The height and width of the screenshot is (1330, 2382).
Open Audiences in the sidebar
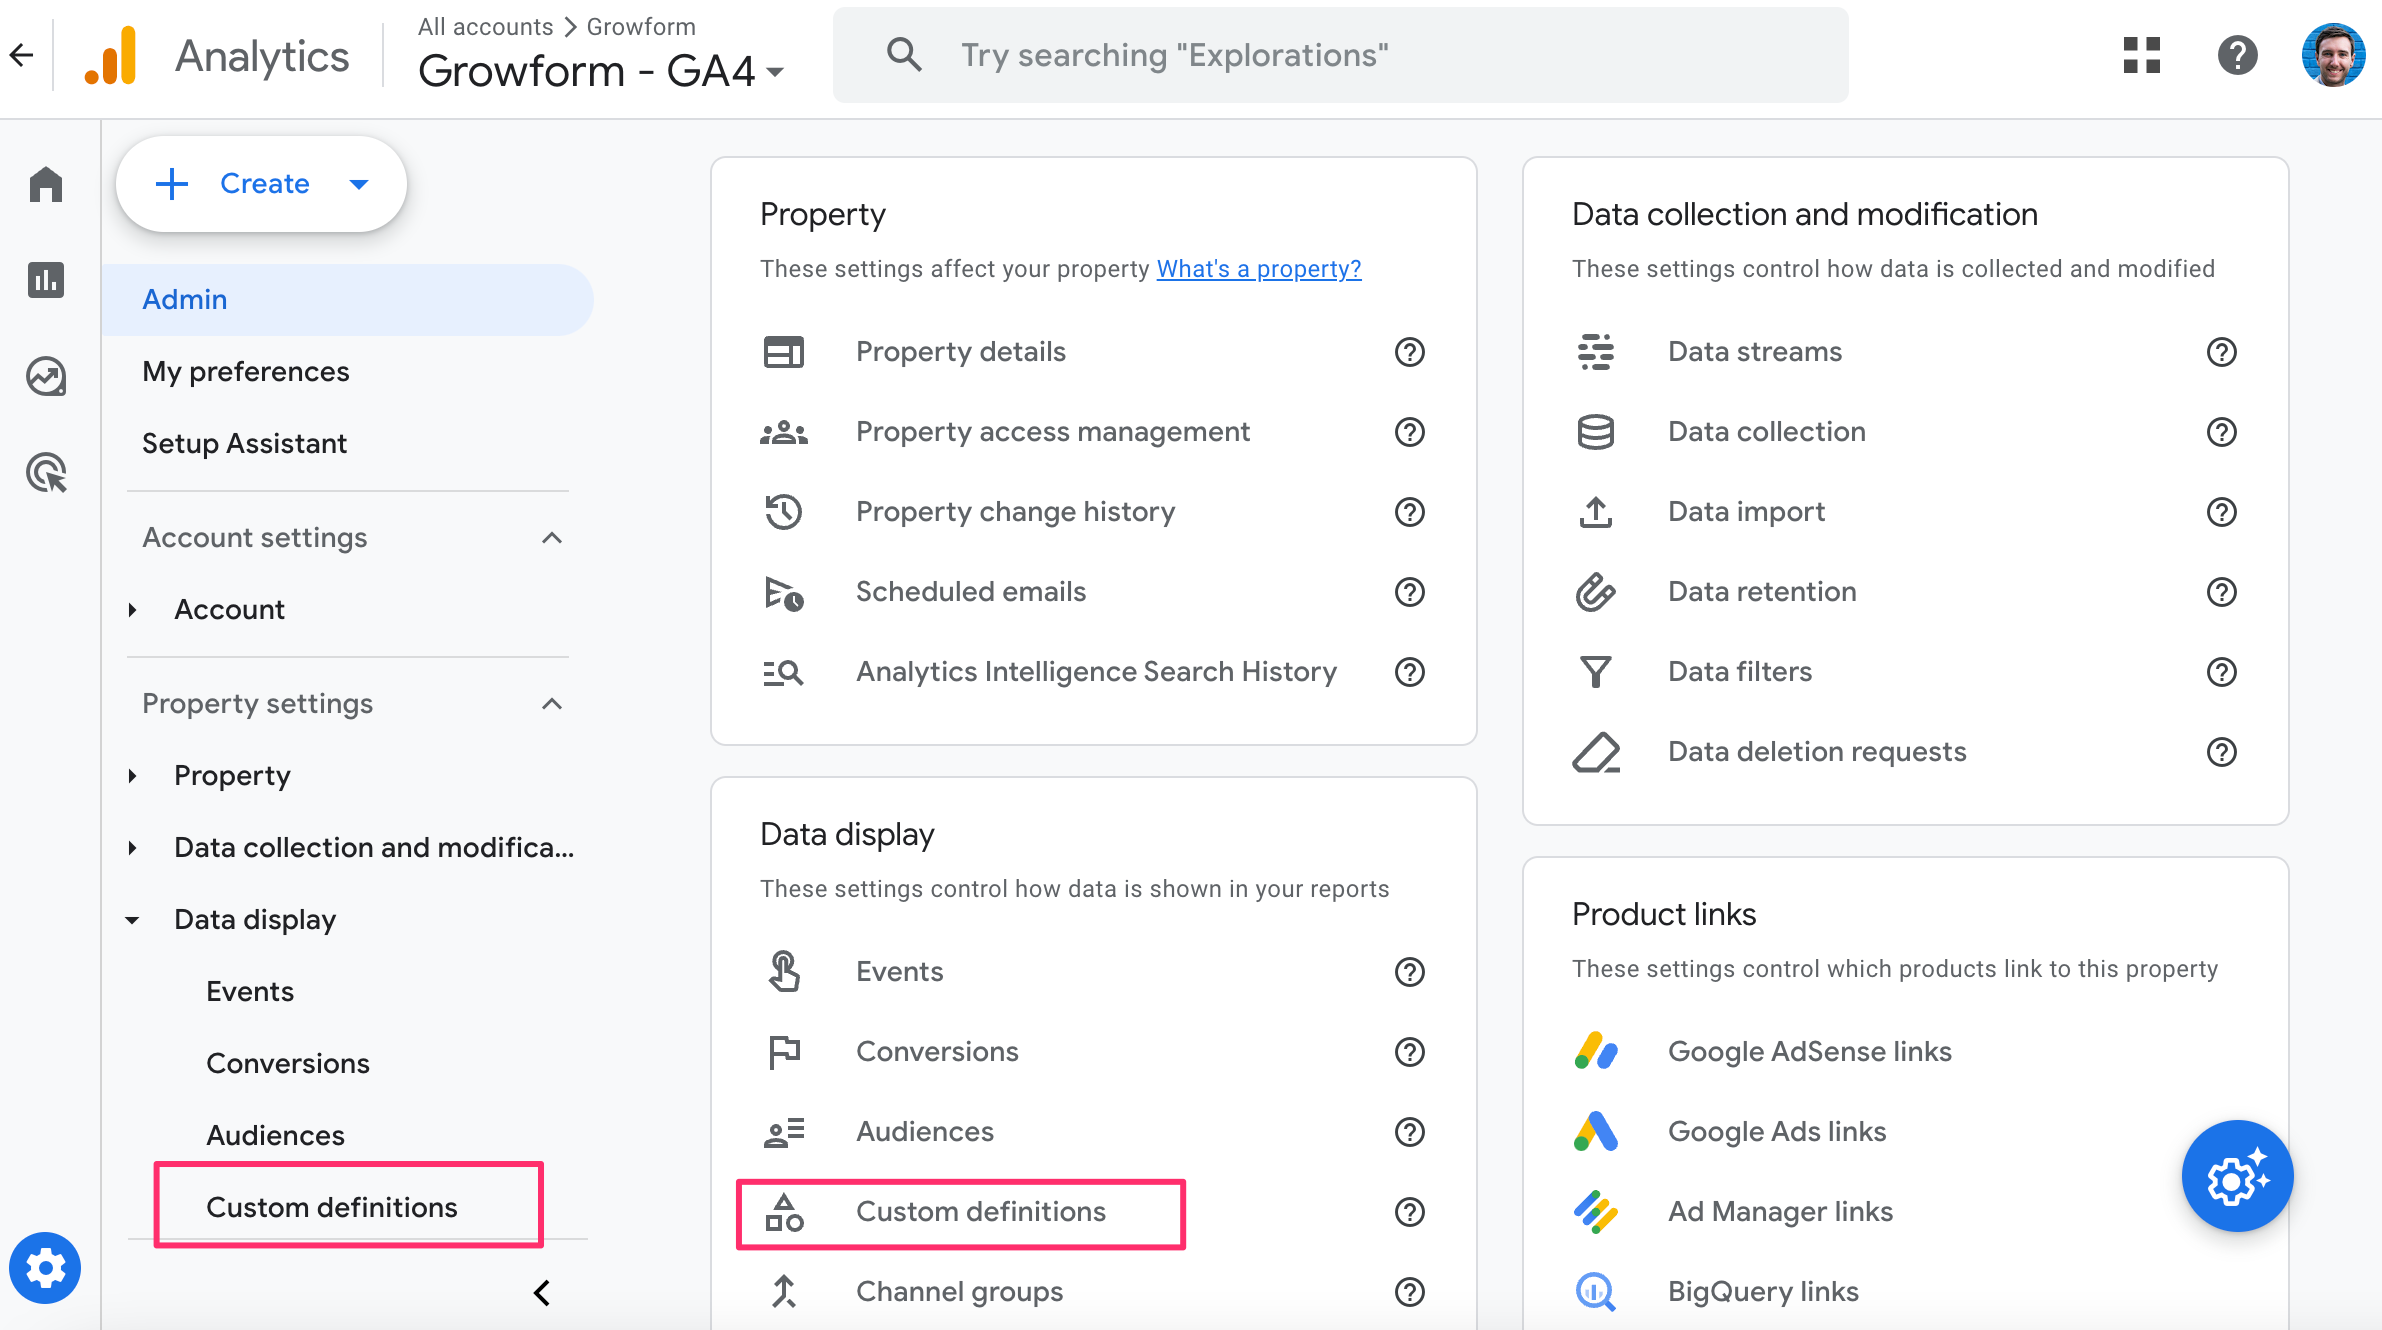[276, 1136]
